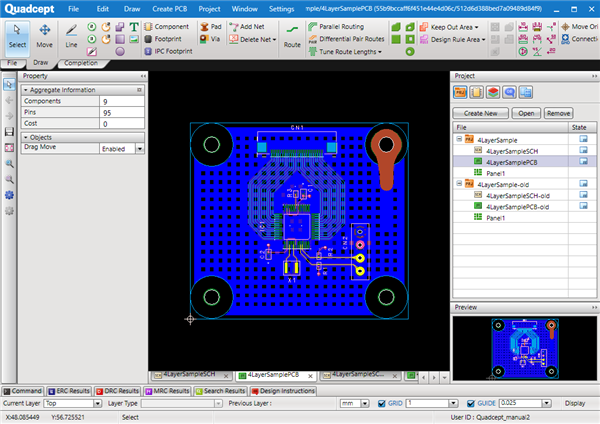
Task: Open the File menu
Action: click(x=73, y=9)
